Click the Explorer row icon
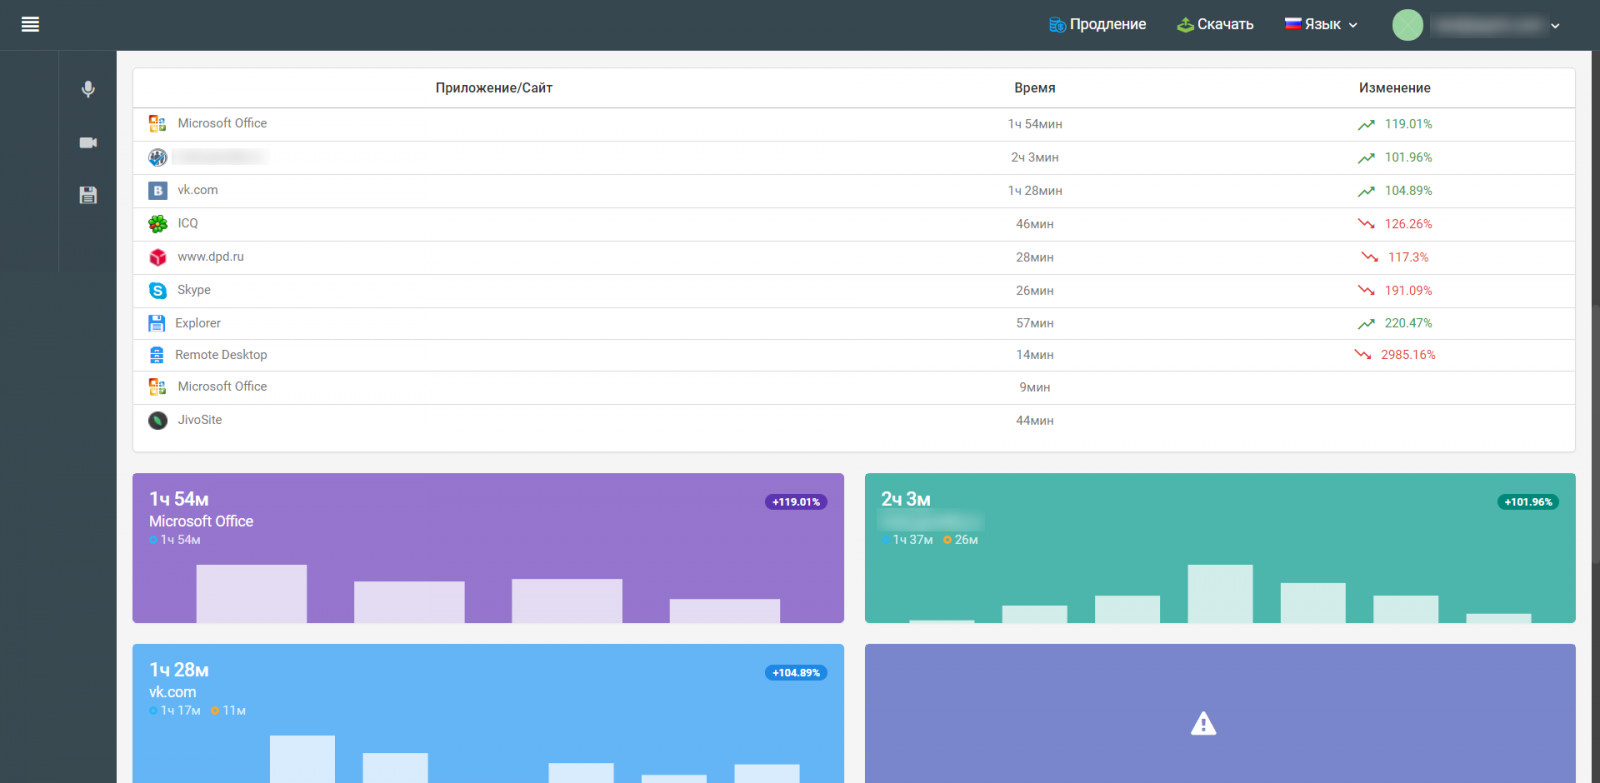 (156, 323)
